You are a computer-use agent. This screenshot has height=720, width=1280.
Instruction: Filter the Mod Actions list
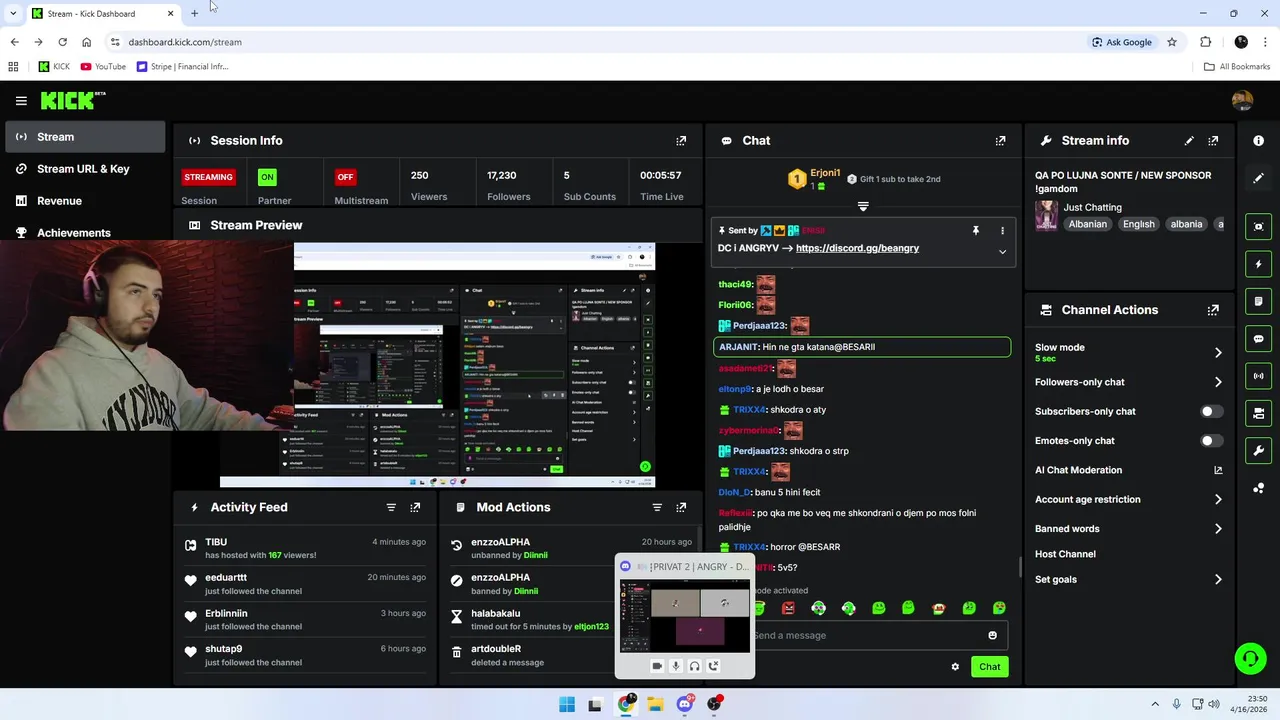[657, 507]
